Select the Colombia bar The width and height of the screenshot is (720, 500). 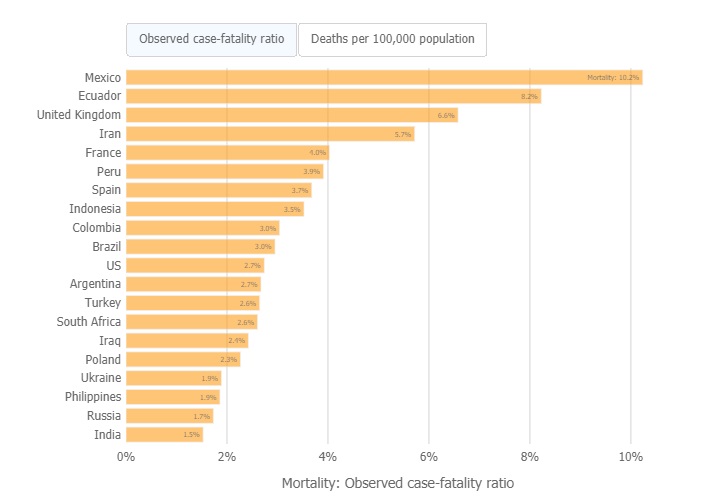[202, 228]
